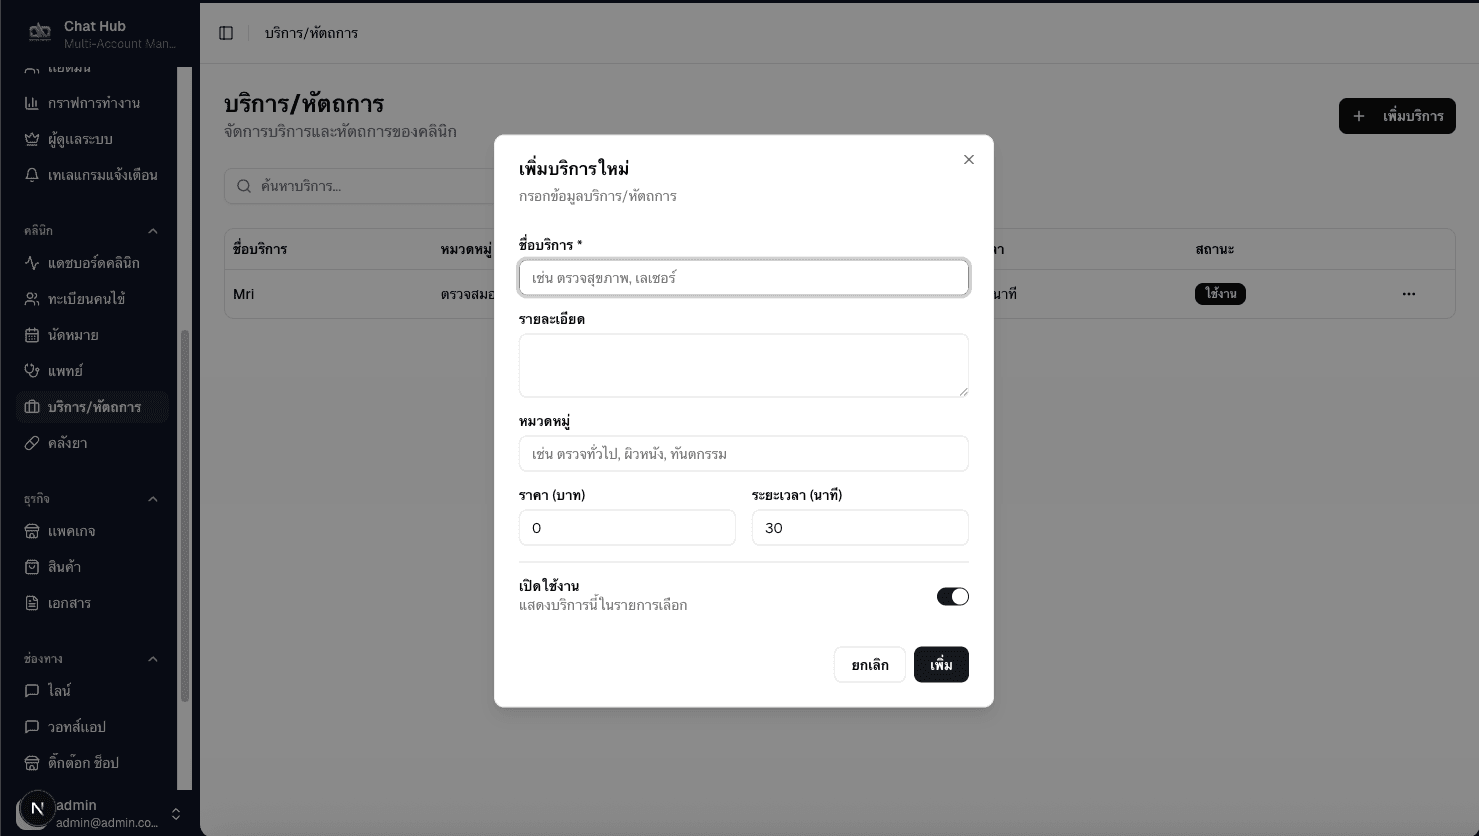Image resolution: width=1479 pixels, height=836 pixels.
Task: Toggle the เปิดใช้งาน switch off
Action: pos(952,597)
